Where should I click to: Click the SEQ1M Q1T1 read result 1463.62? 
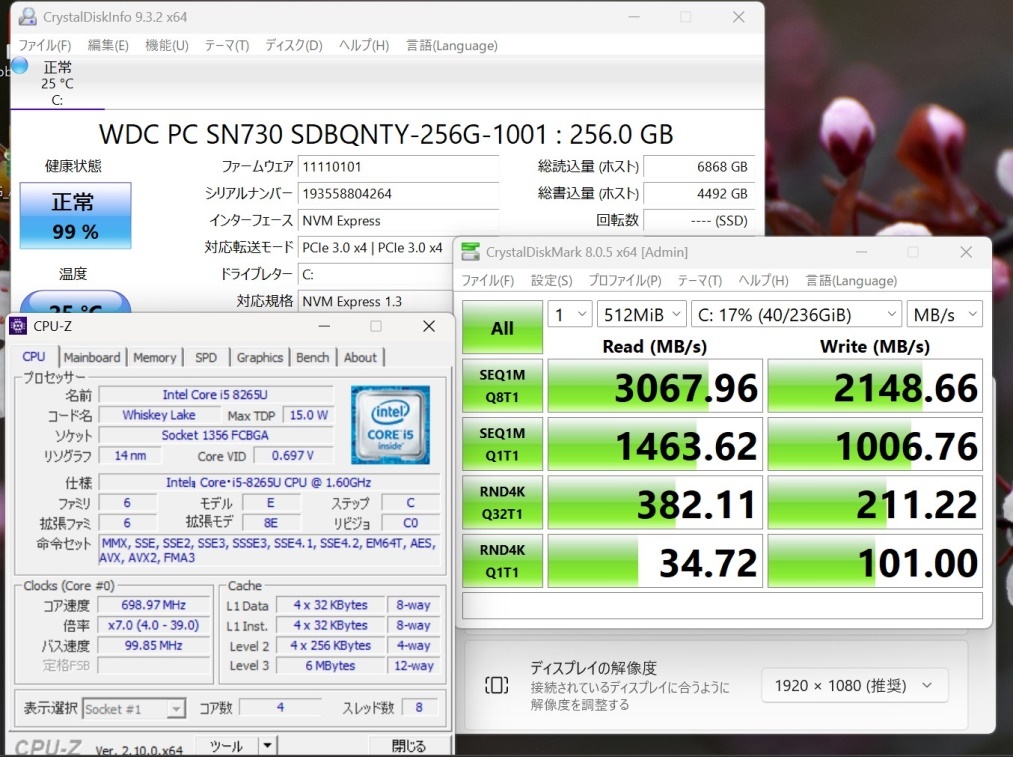655,444
